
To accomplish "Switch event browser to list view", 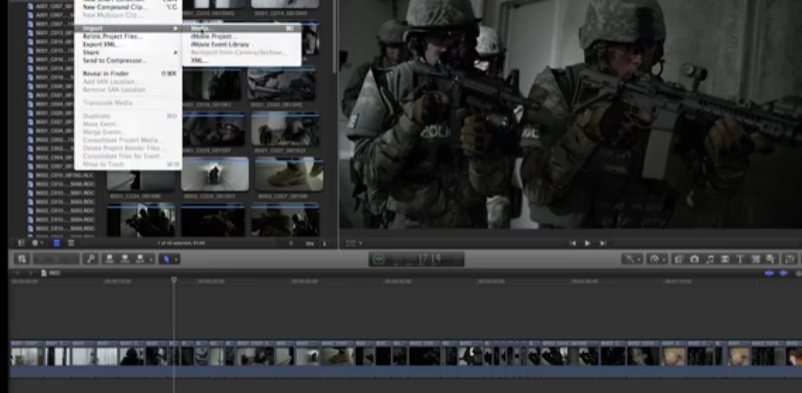I will (71, 243).
